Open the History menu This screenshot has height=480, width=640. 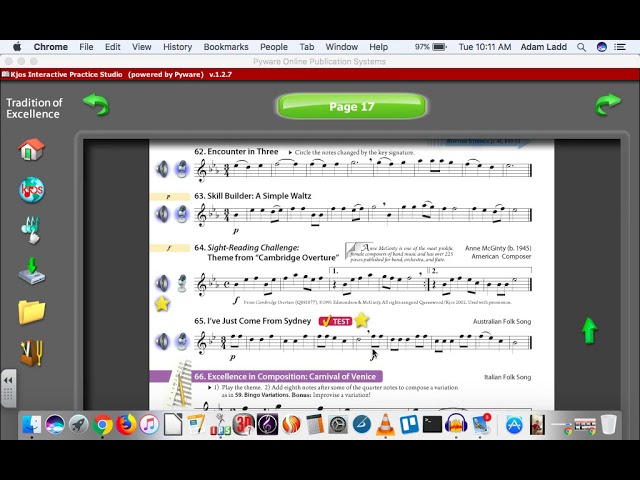tap(177, 47)
